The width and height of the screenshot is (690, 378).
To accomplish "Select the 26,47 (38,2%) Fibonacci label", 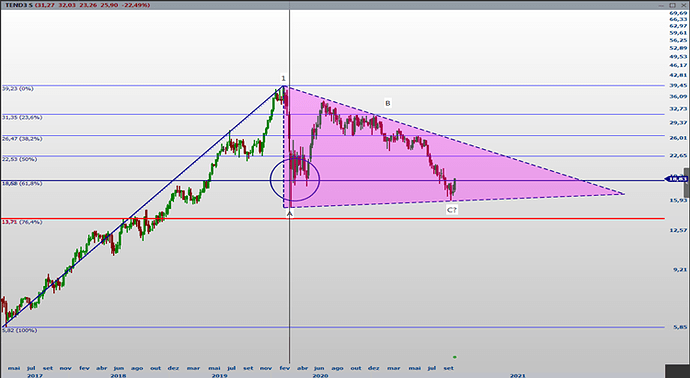I will pos(22,139).
